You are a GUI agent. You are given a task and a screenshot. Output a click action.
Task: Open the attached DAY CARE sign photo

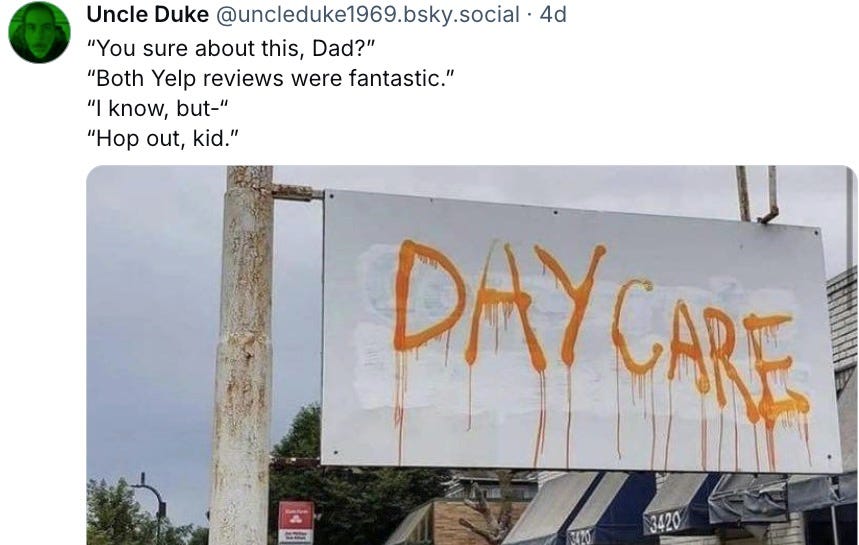coord(472,355)
